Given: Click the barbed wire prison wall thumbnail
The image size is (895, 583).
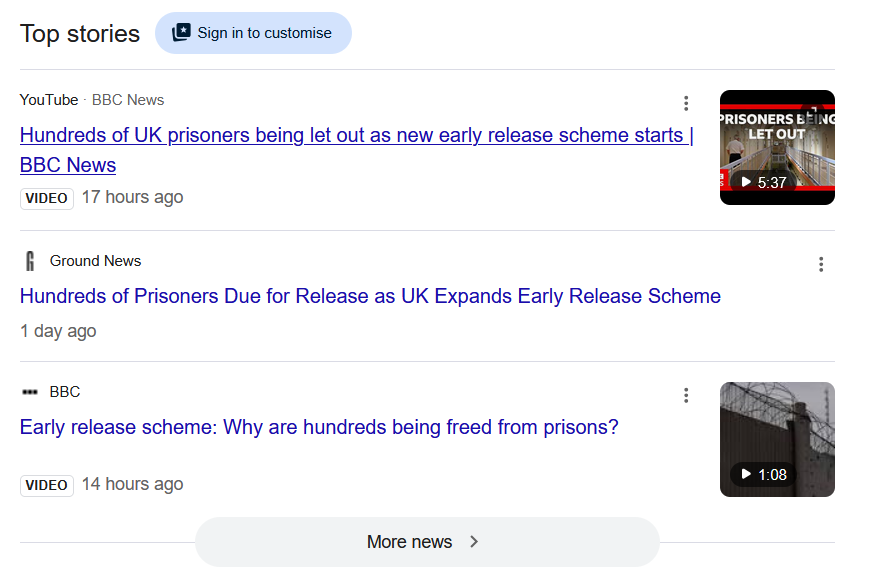Looking at the screenshot, I should (x=777, y=439).
